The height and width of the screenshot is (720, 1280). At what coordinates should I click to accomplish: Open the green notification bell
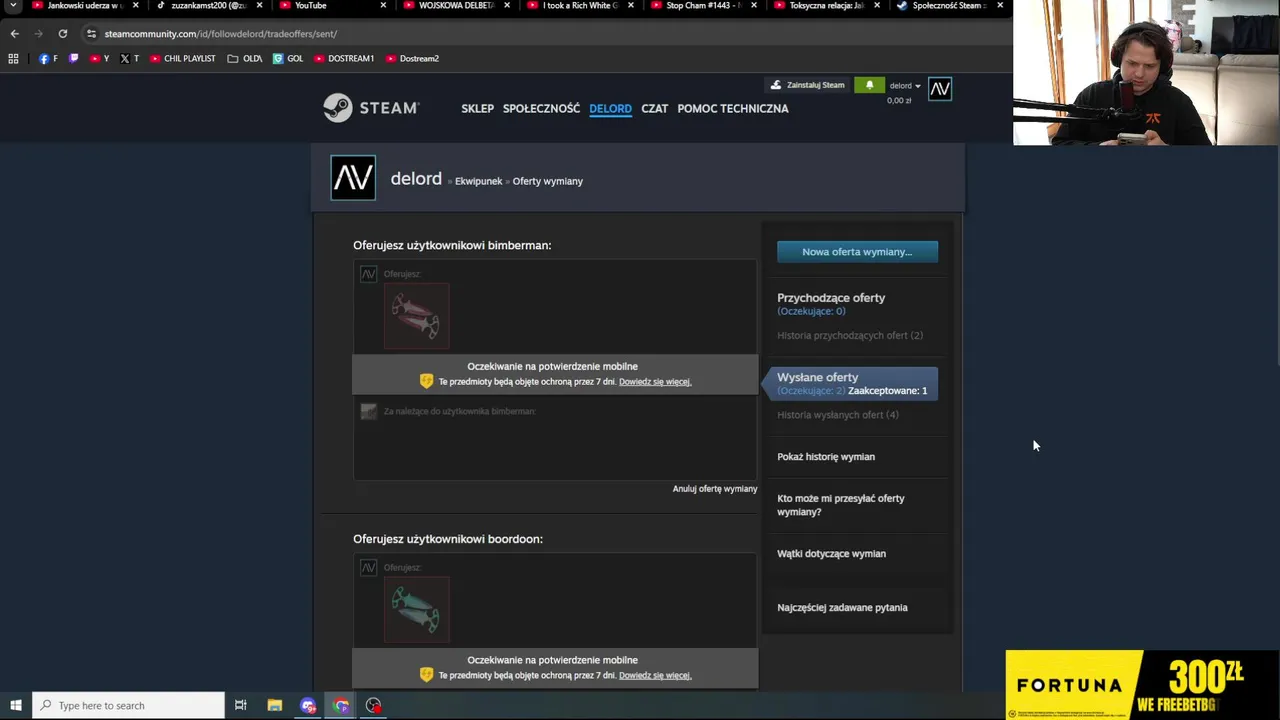[869, 85]
